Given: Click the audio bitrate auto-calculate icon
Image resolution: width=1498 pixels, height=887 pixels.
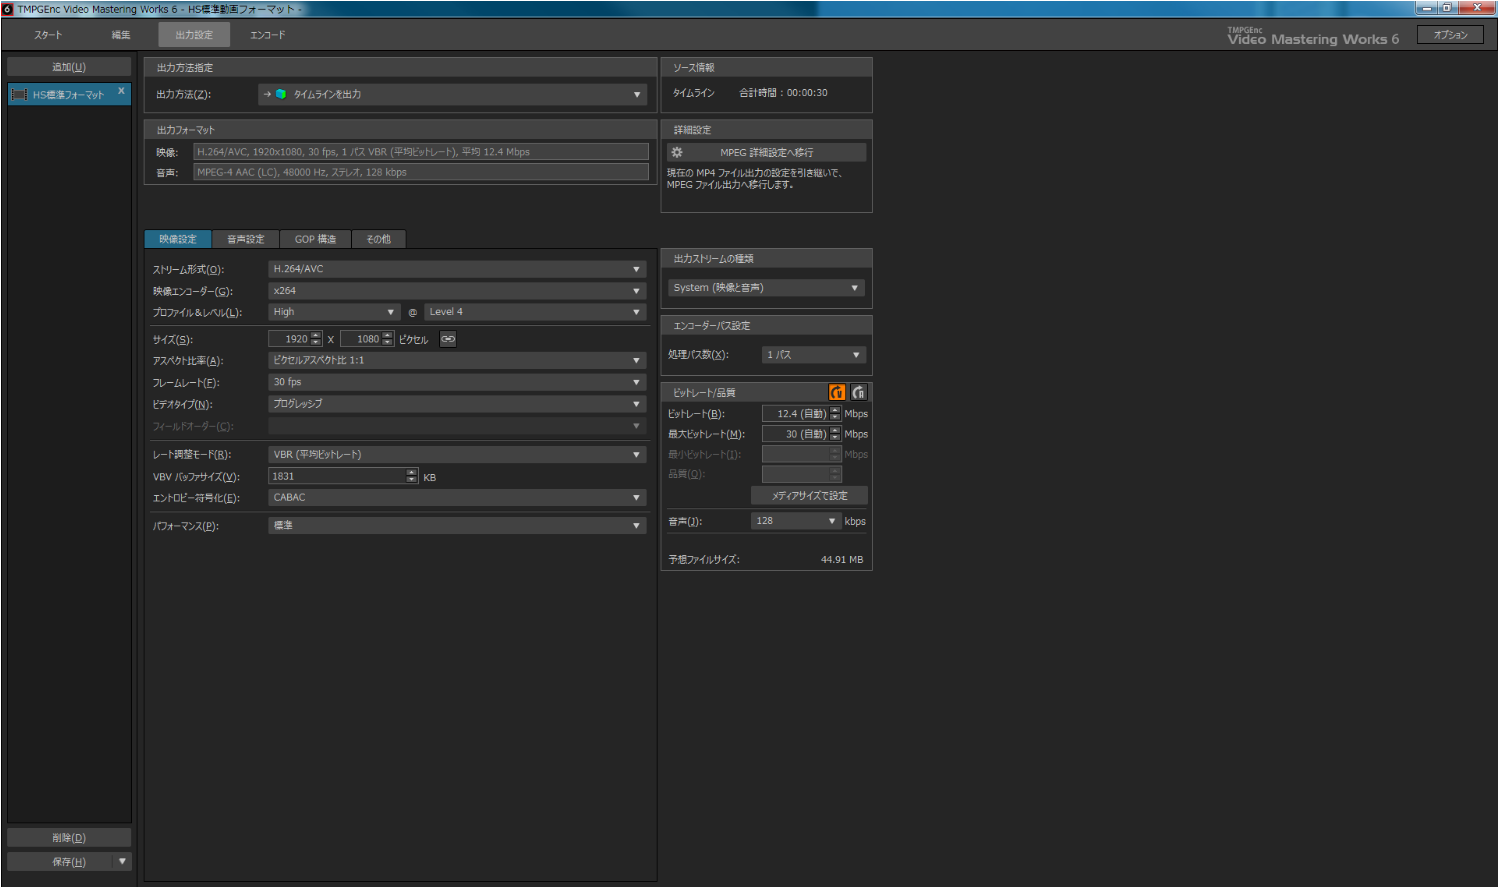Looking at the screenshot, I should pos(858,392).
